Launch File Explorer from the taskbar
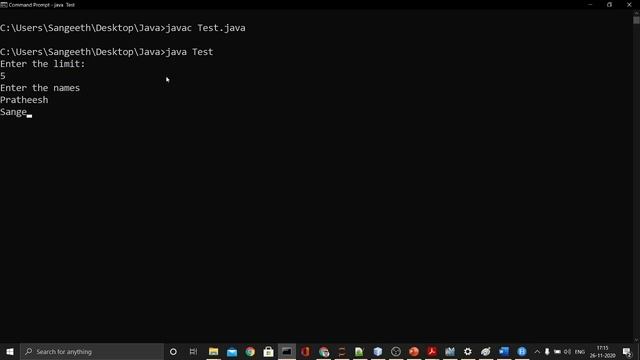640x360 pixels. (213, 351)
